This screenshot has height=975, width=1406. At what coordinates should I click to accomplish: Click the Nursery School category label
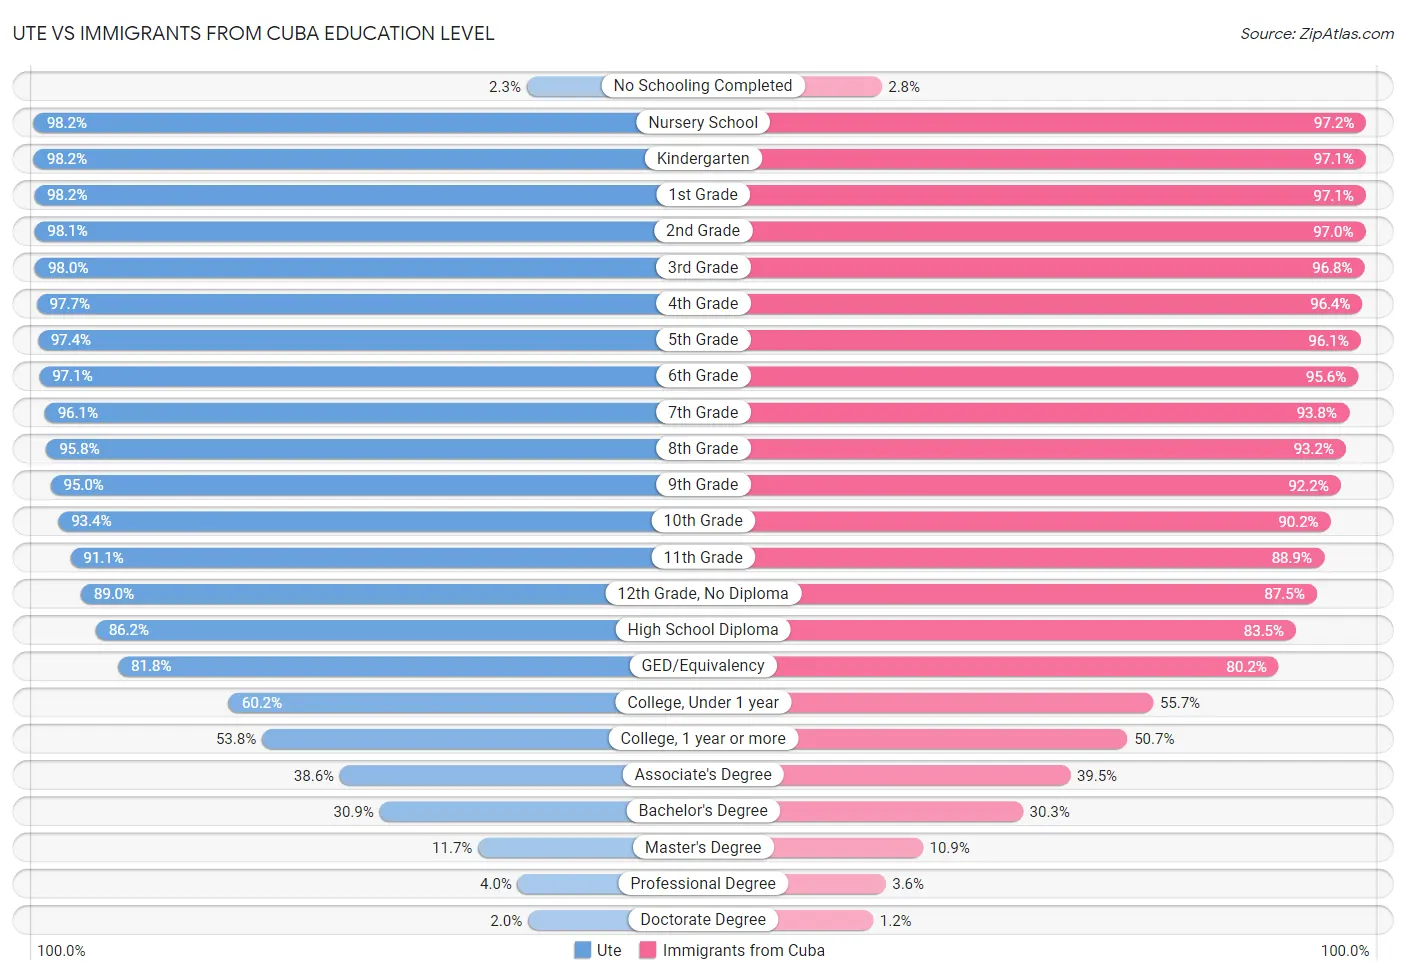[703, 122]
